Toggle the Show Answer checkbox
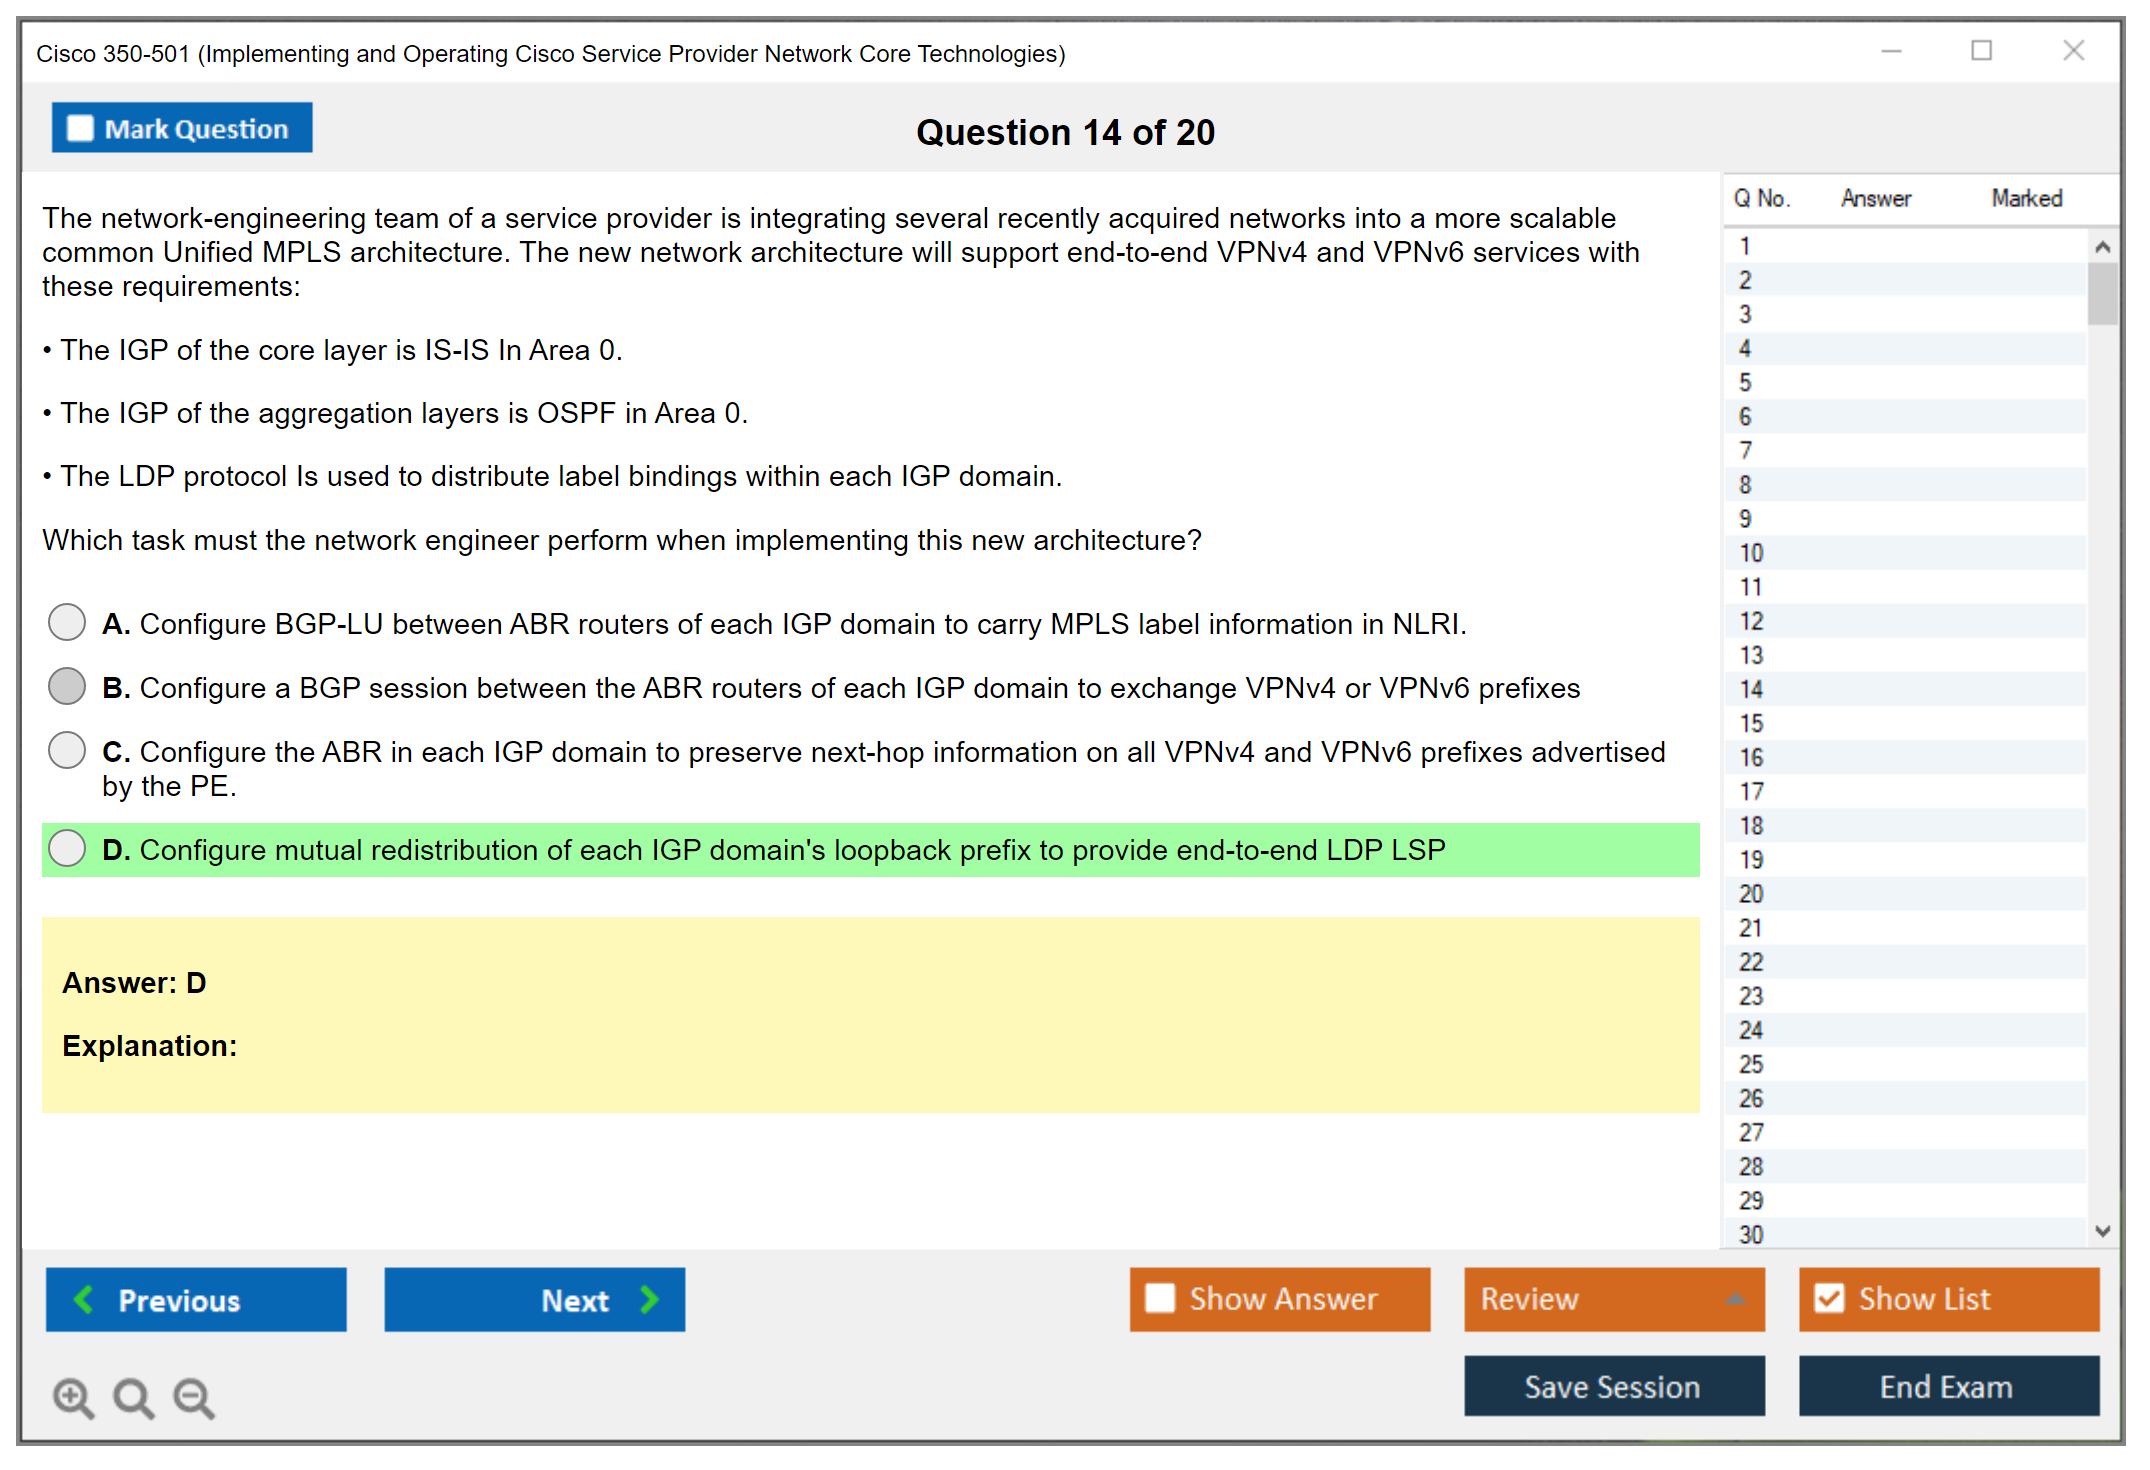This screenshot has height=1470, width=2150. point(1160,1298)
